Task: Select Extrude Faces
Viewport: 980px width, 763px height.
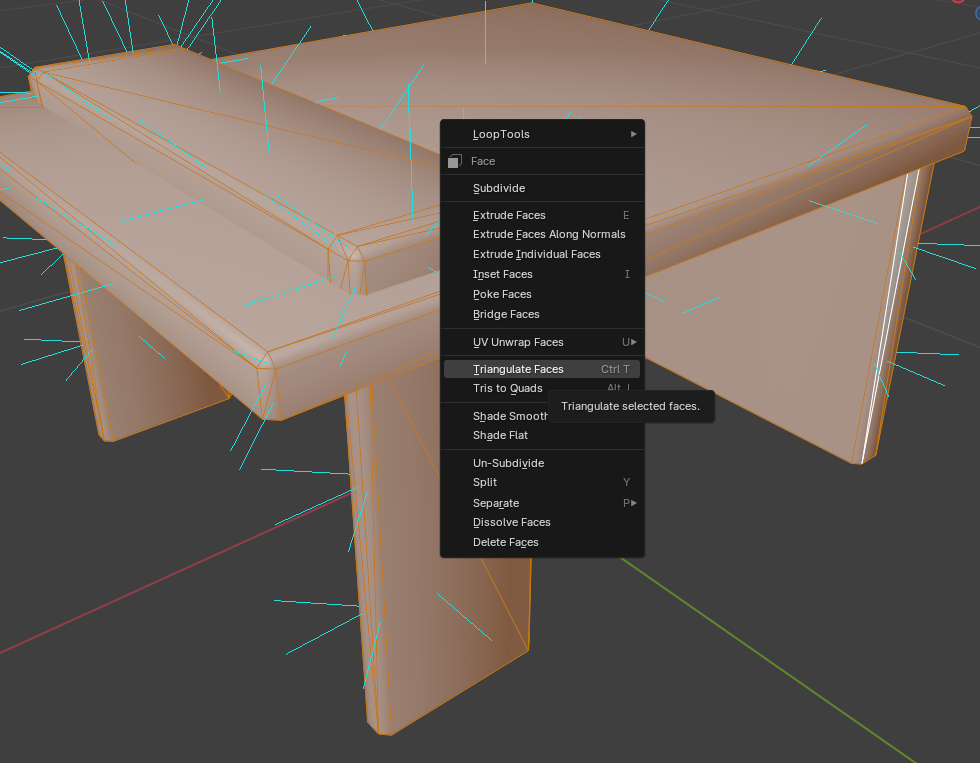Action: [x=542, y=215]
